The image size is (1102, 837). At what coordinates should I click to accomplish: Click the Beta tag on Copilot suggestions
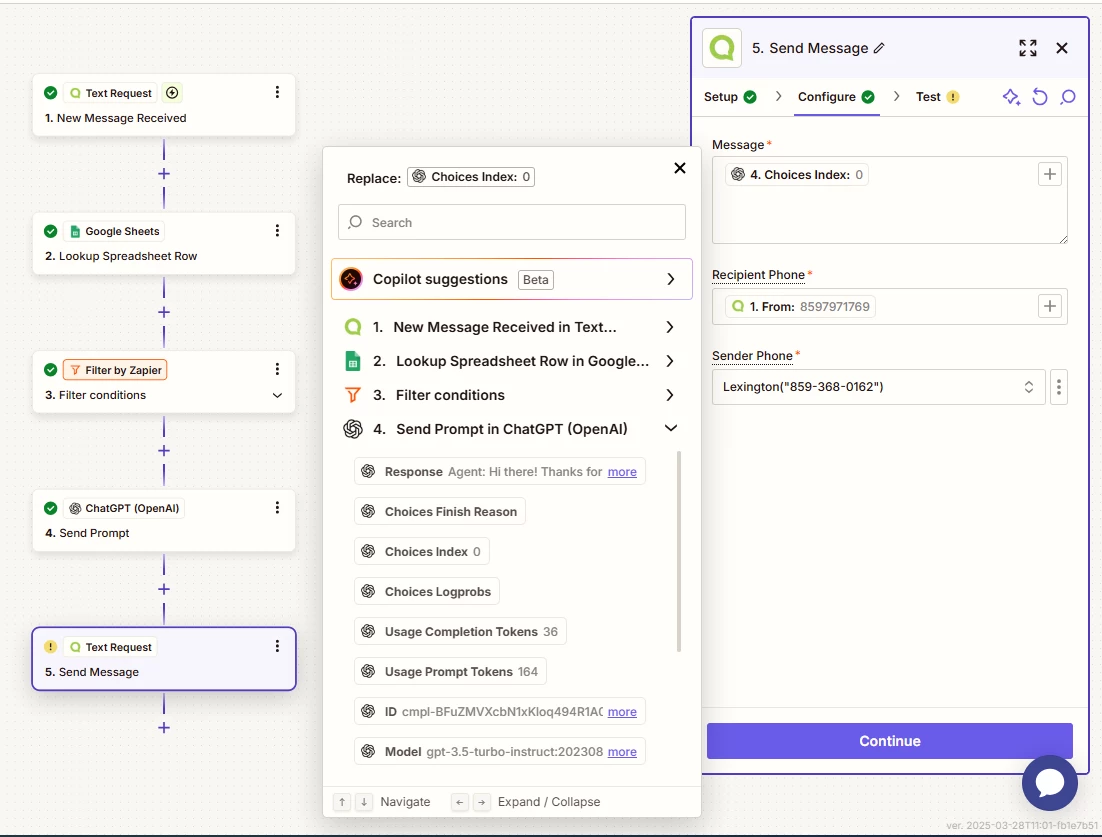pos(536,280)
